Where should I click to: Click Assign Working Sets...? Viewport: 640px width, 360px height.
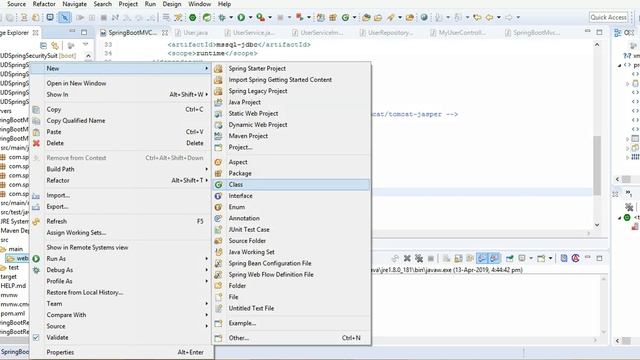click(x=76, y=233)
